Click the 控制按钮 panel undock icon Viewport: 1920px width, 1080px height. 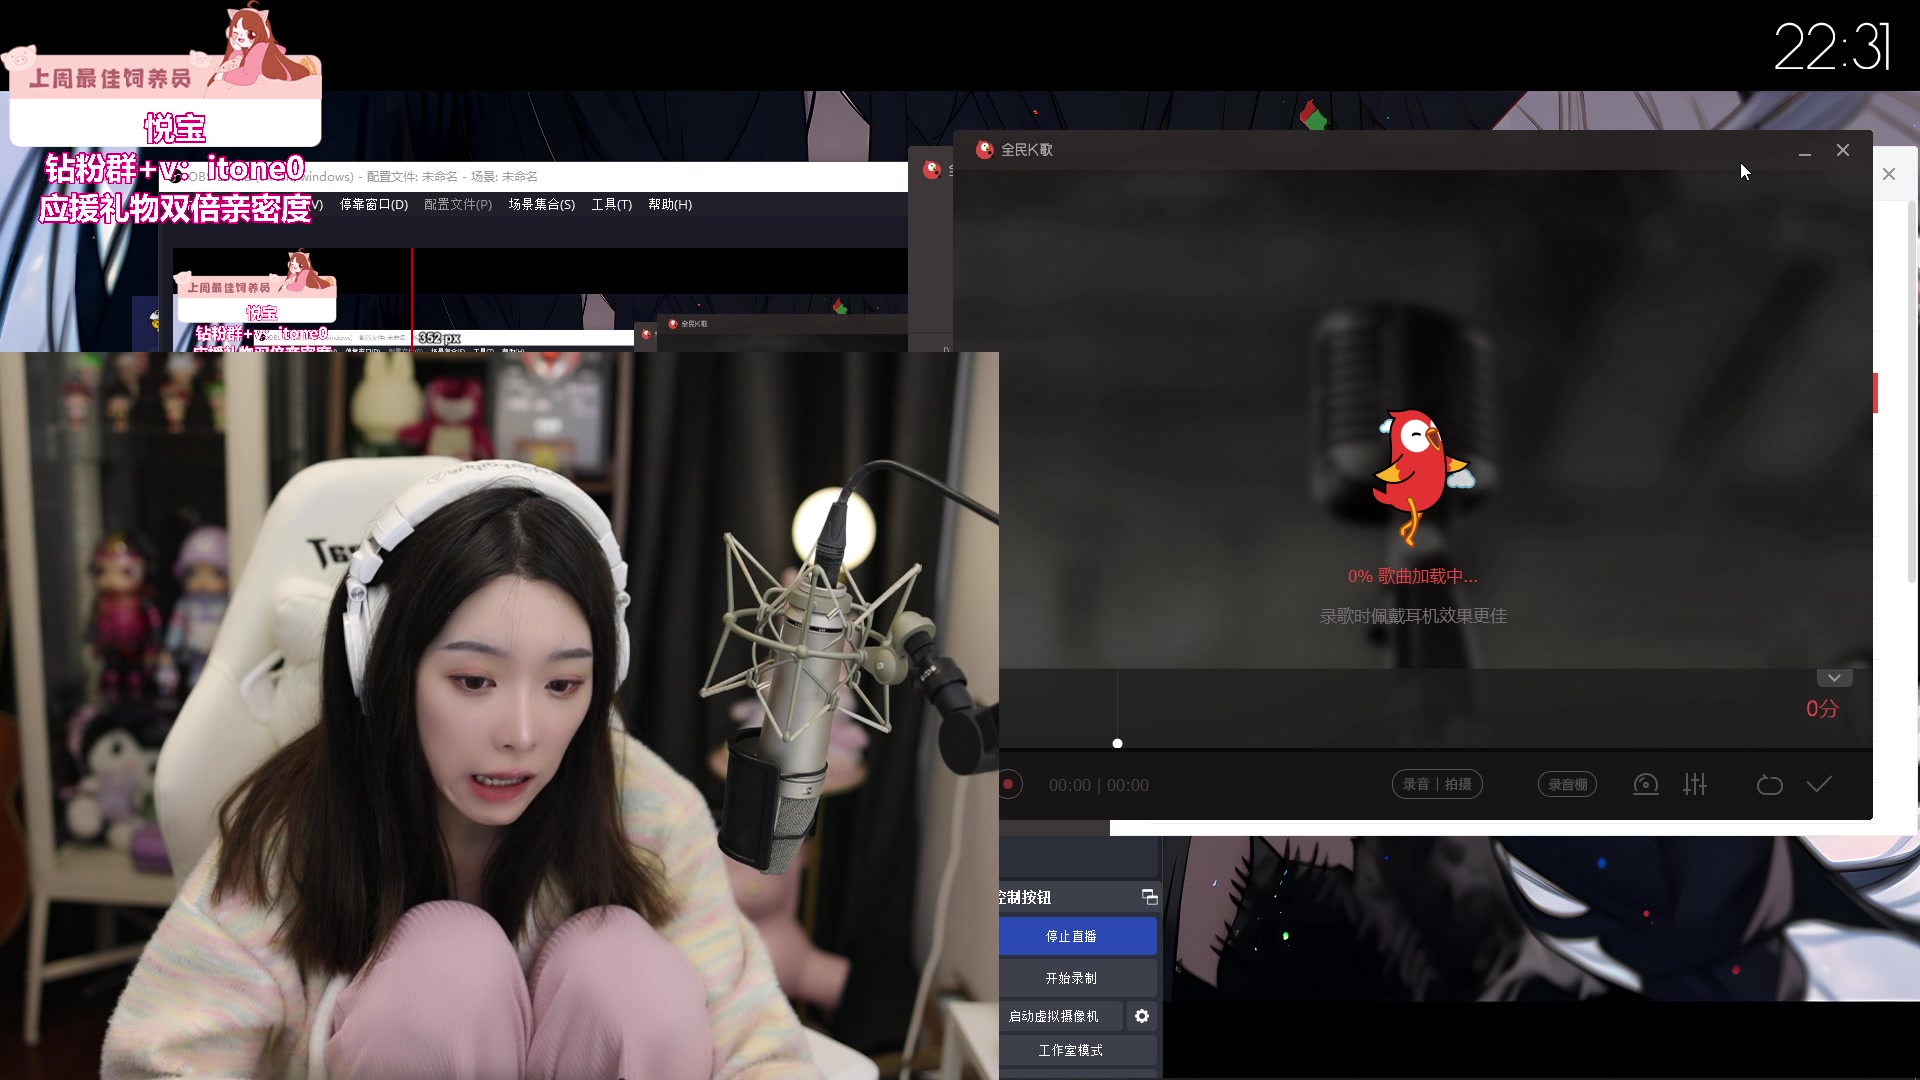[1149, 897]
